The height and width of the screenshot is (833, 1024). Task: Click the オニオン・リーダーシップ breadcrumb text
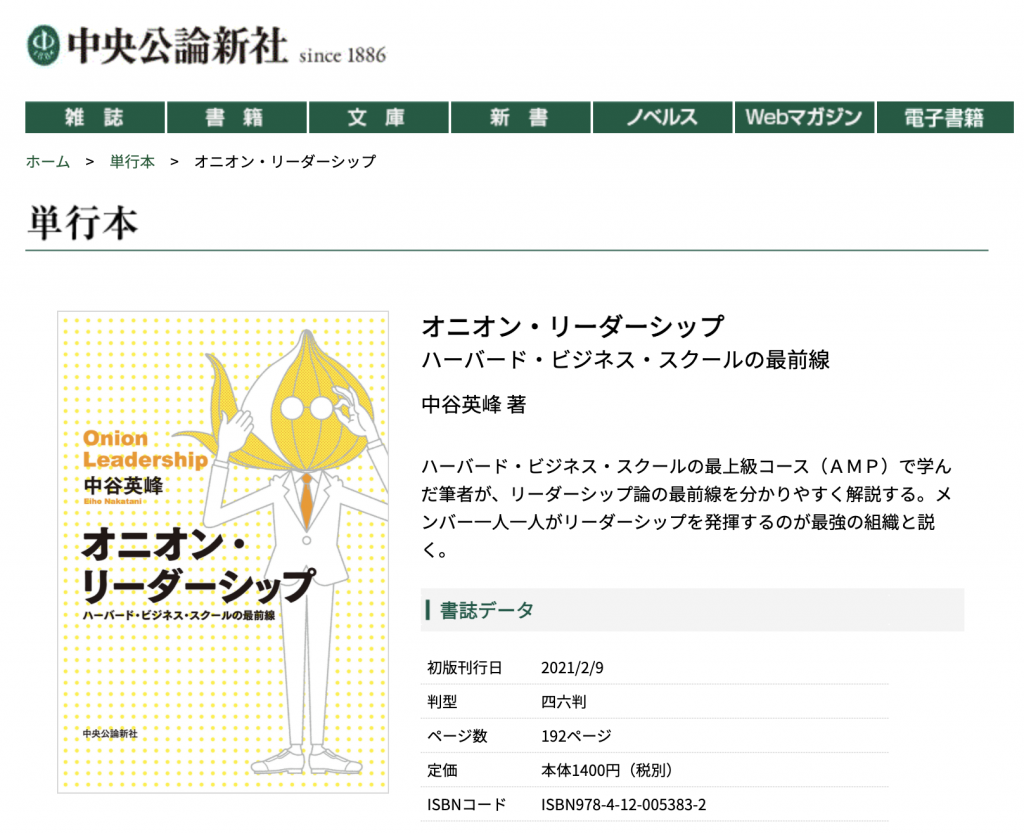tap(285, 161)
